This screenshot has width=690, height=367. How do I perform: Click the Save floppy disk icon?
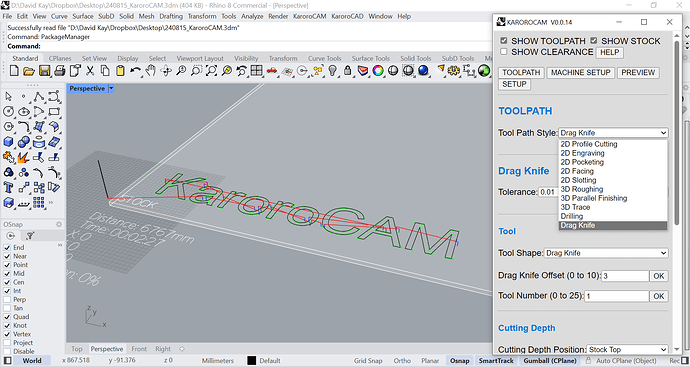pos(44,70)
